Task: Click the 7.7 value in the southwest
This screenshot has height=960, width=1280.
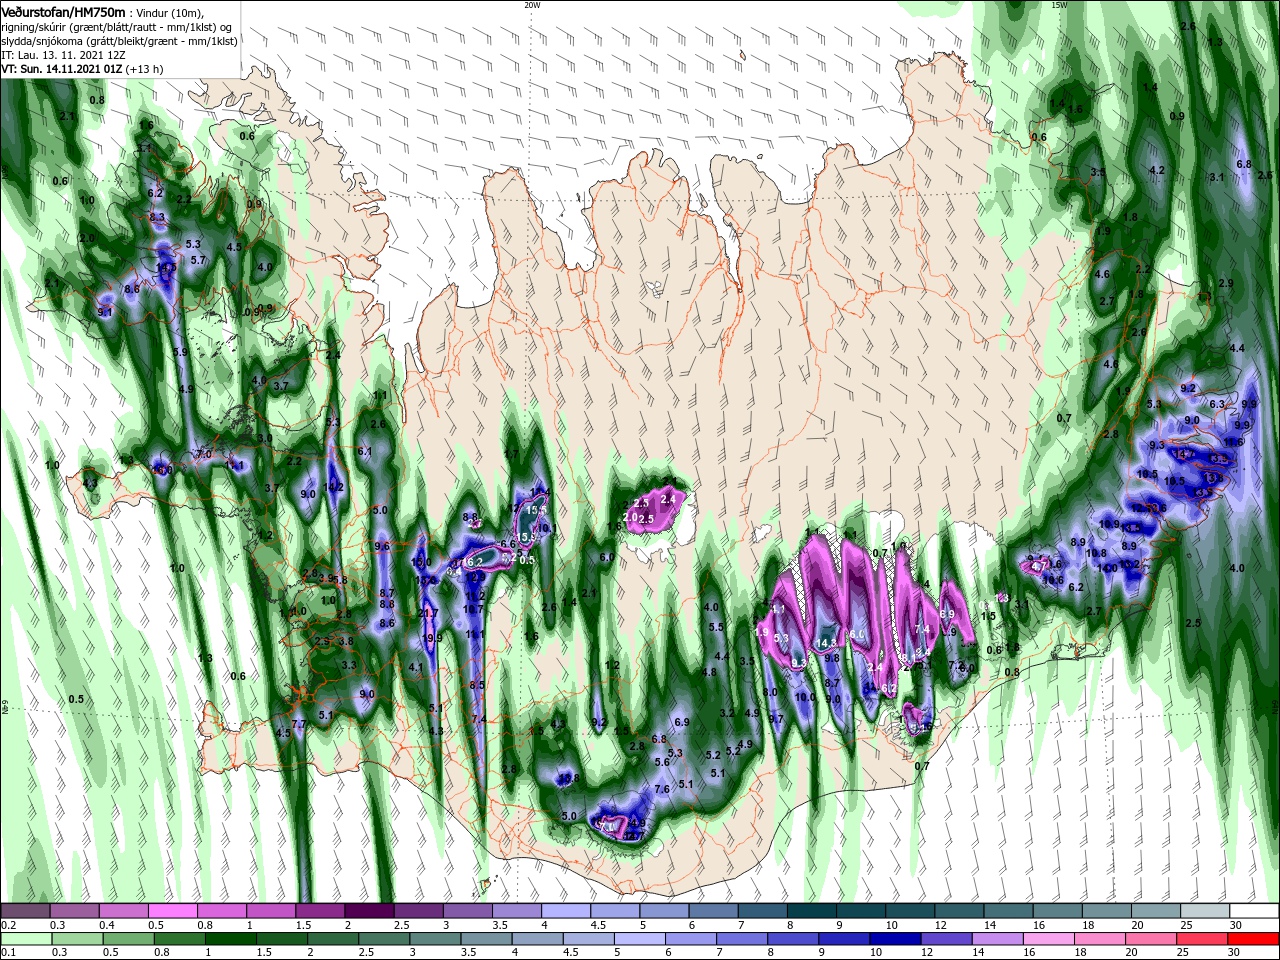Action: pos(298,724)
